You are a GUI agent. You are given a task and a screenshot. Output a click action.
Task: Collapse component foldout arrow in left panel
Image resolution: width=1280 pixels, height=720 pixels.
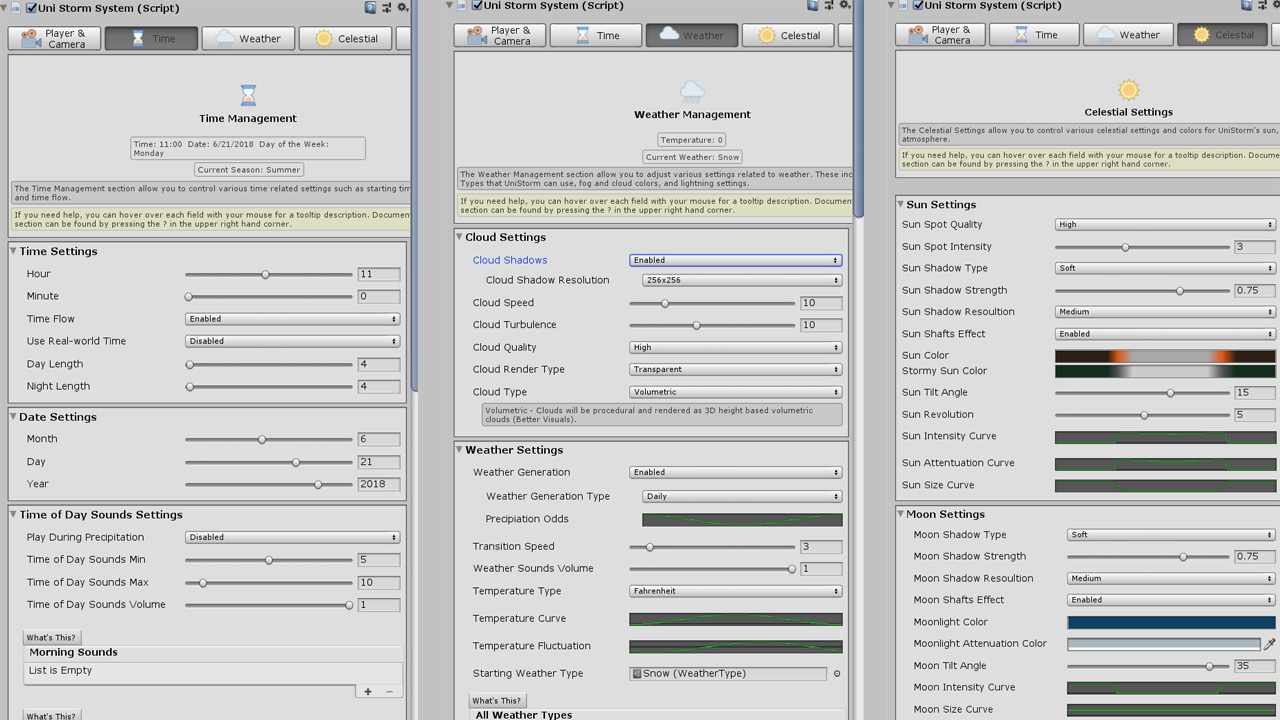point(4,8)
